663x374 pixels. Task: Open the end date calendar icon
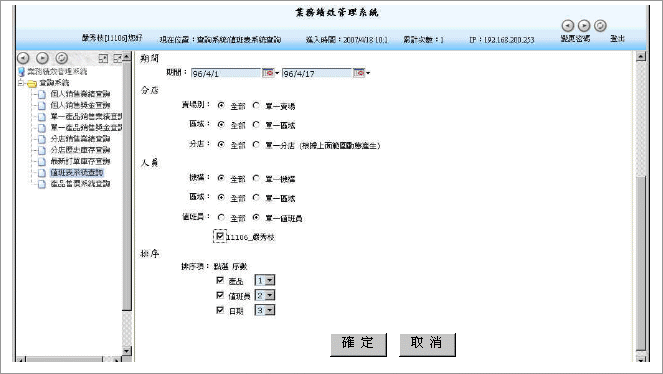point(359,73)
